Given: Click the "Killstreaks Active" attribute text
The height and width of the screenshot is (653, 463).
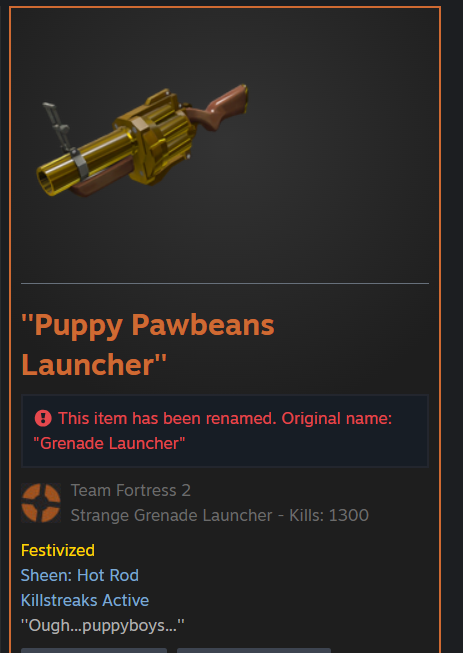Looking at the screenshot, I should point(85,600).
